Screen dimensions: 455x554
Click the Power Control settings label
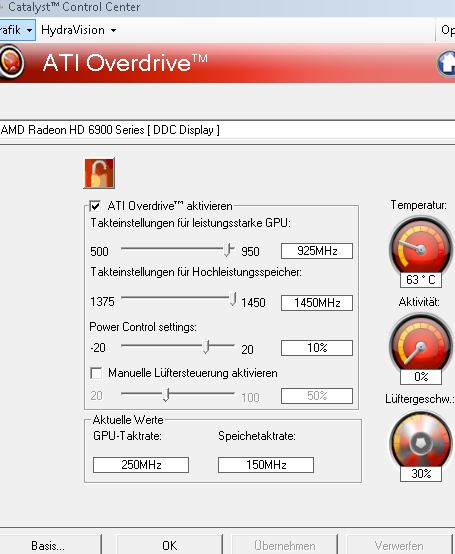click(x=143, y=327)
